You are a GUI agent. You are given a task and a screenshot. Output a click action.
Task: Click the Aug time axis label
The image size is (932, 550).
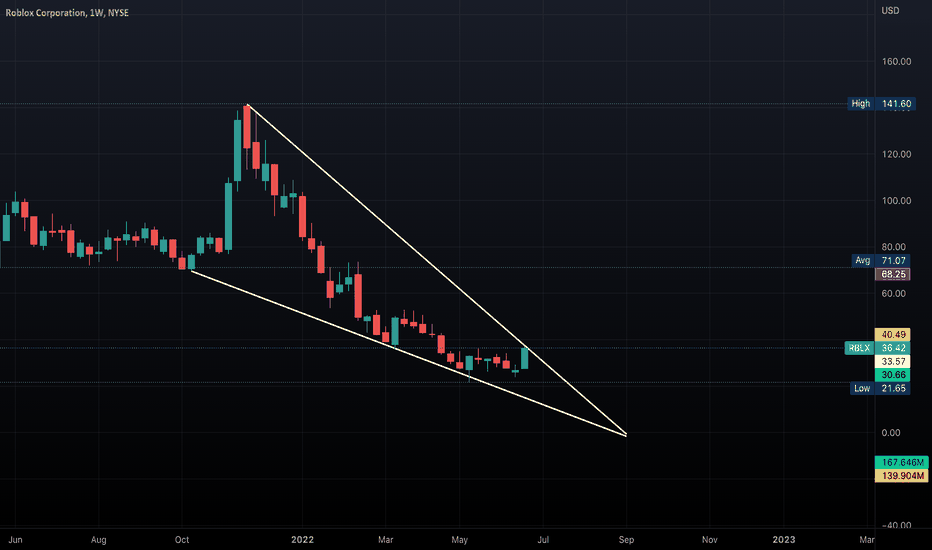pos(99,540)
